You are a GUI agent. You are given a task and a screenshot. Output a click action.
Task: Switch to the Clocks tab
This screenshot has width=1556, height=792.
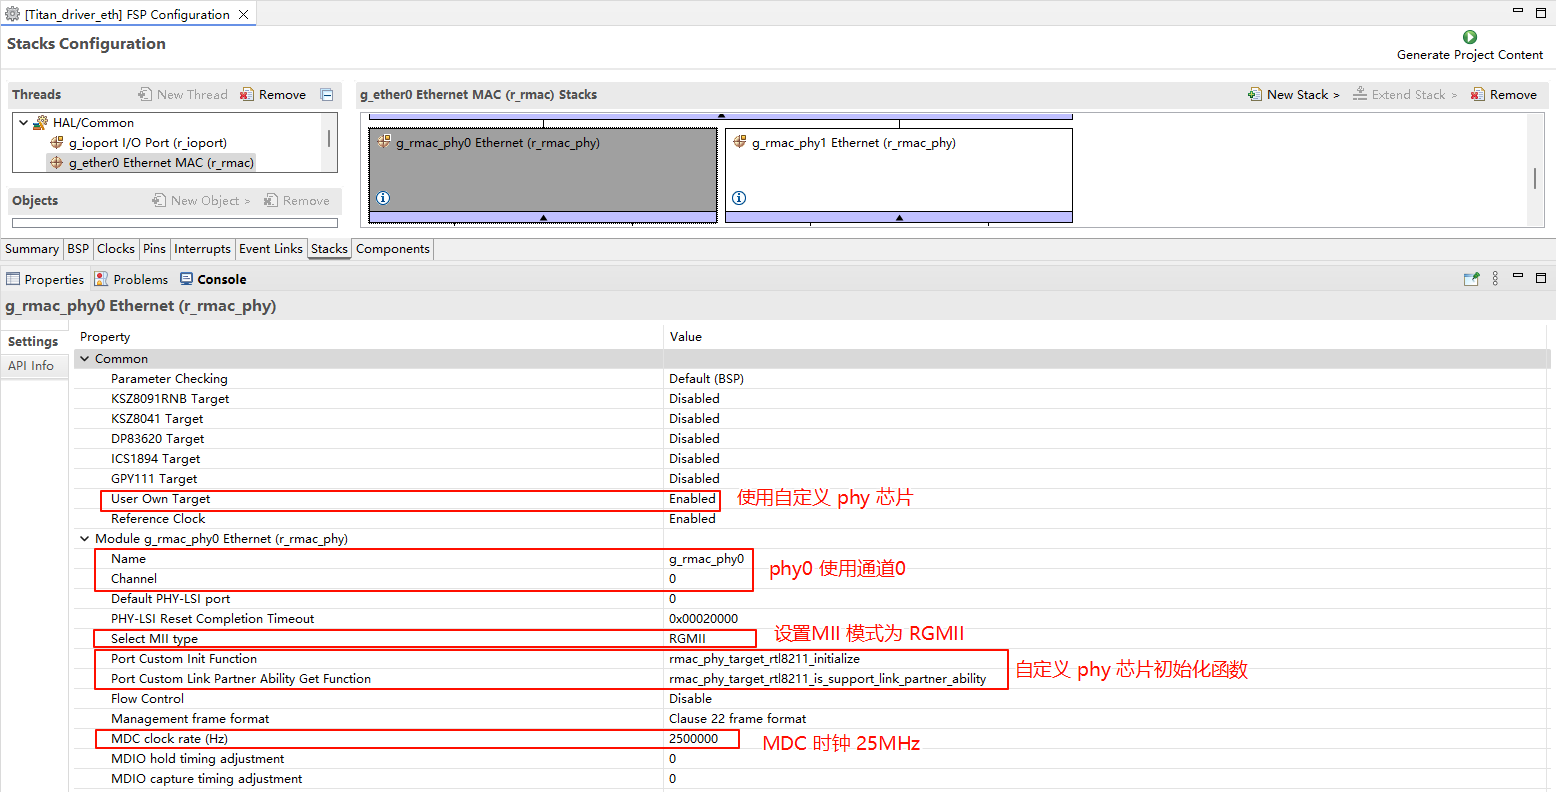click(x=116, y=249)
